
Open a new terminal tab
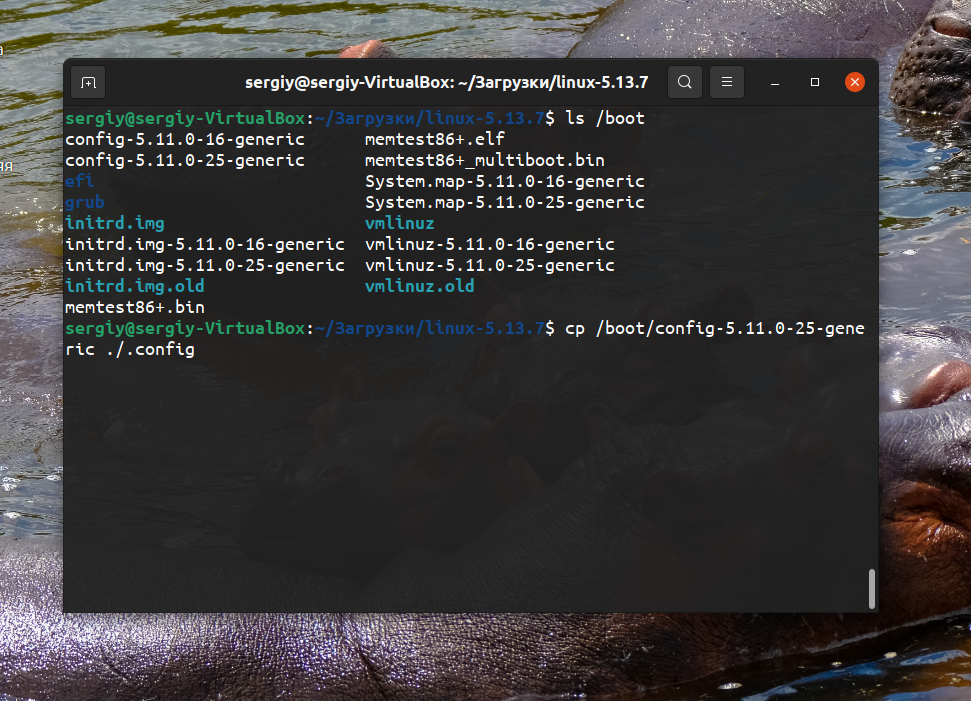[88, 82]
